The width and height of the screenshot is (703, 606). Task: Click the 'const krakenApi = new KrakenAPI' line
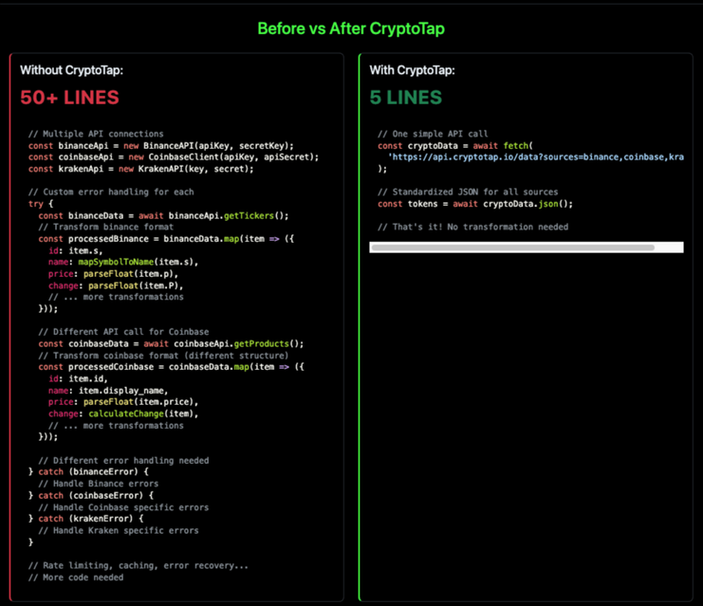point(141,169)
